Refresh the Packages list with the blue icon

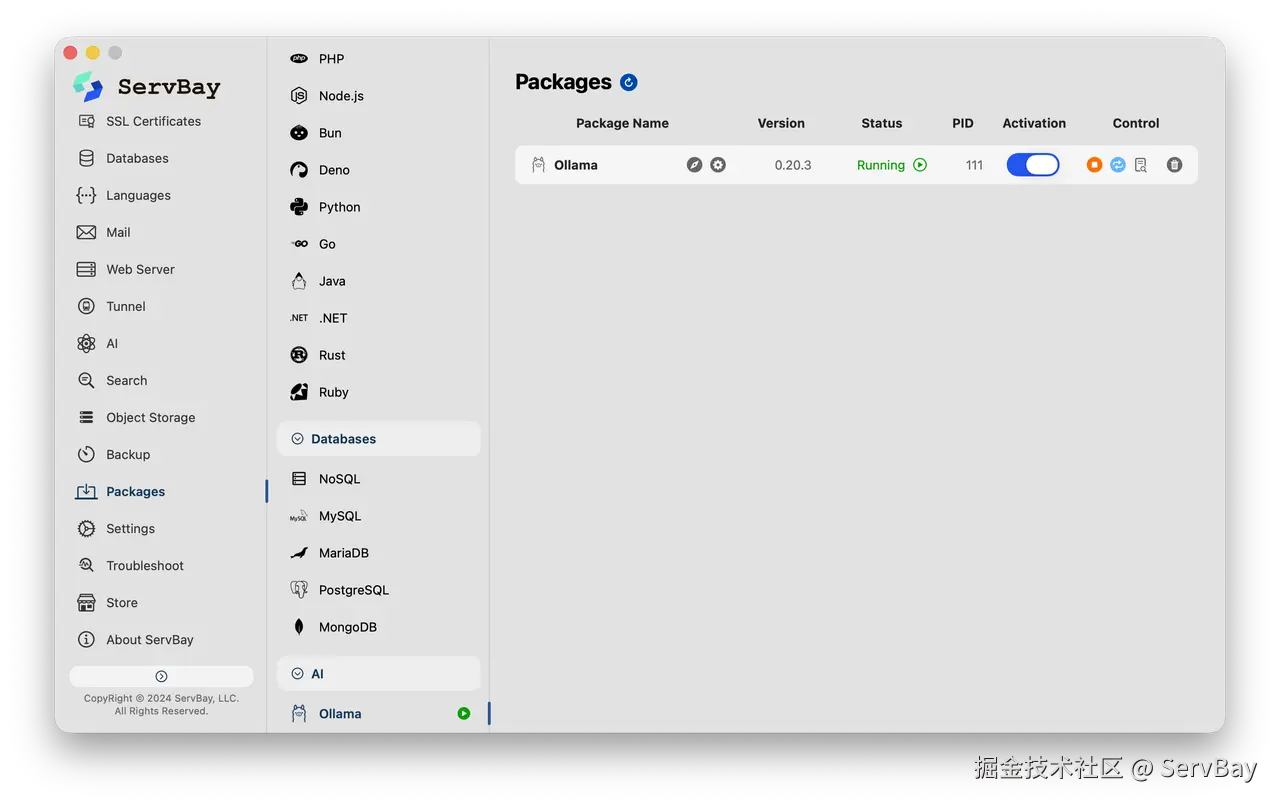pyautogui.click(x=629, y=82)
